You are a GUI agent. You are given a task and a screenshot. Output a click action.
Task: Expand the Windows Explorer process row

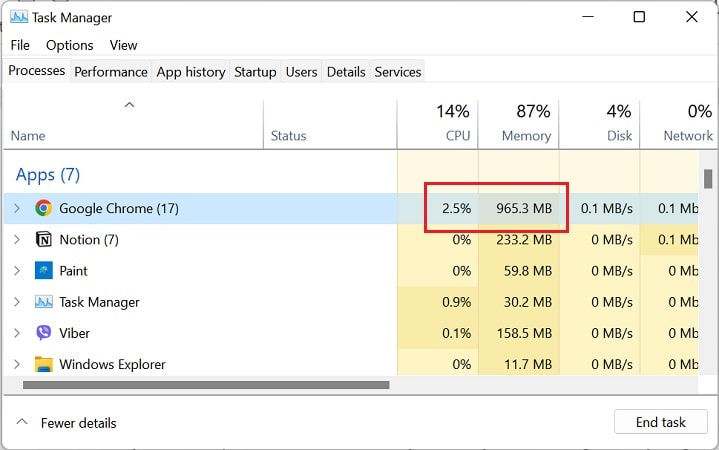click(x=17, y=364)
